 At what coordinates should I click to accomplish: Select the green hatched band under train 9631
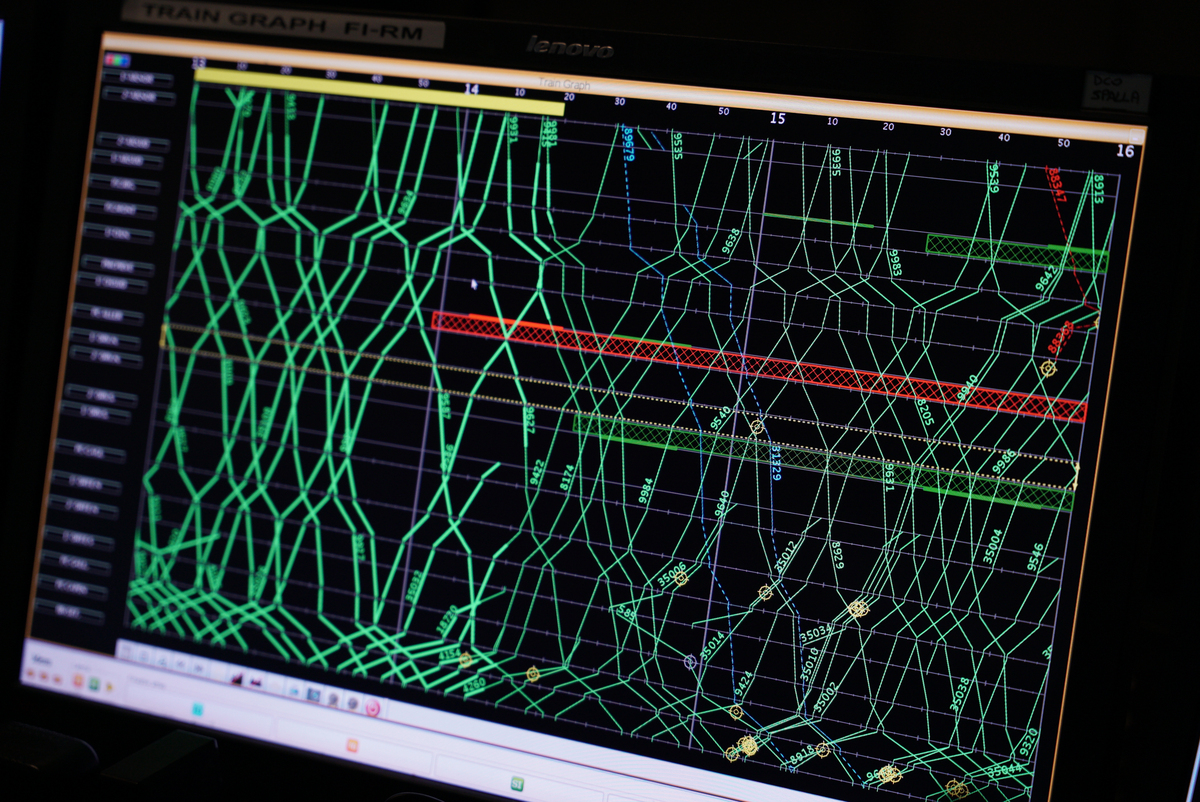(x=823, y=463)
